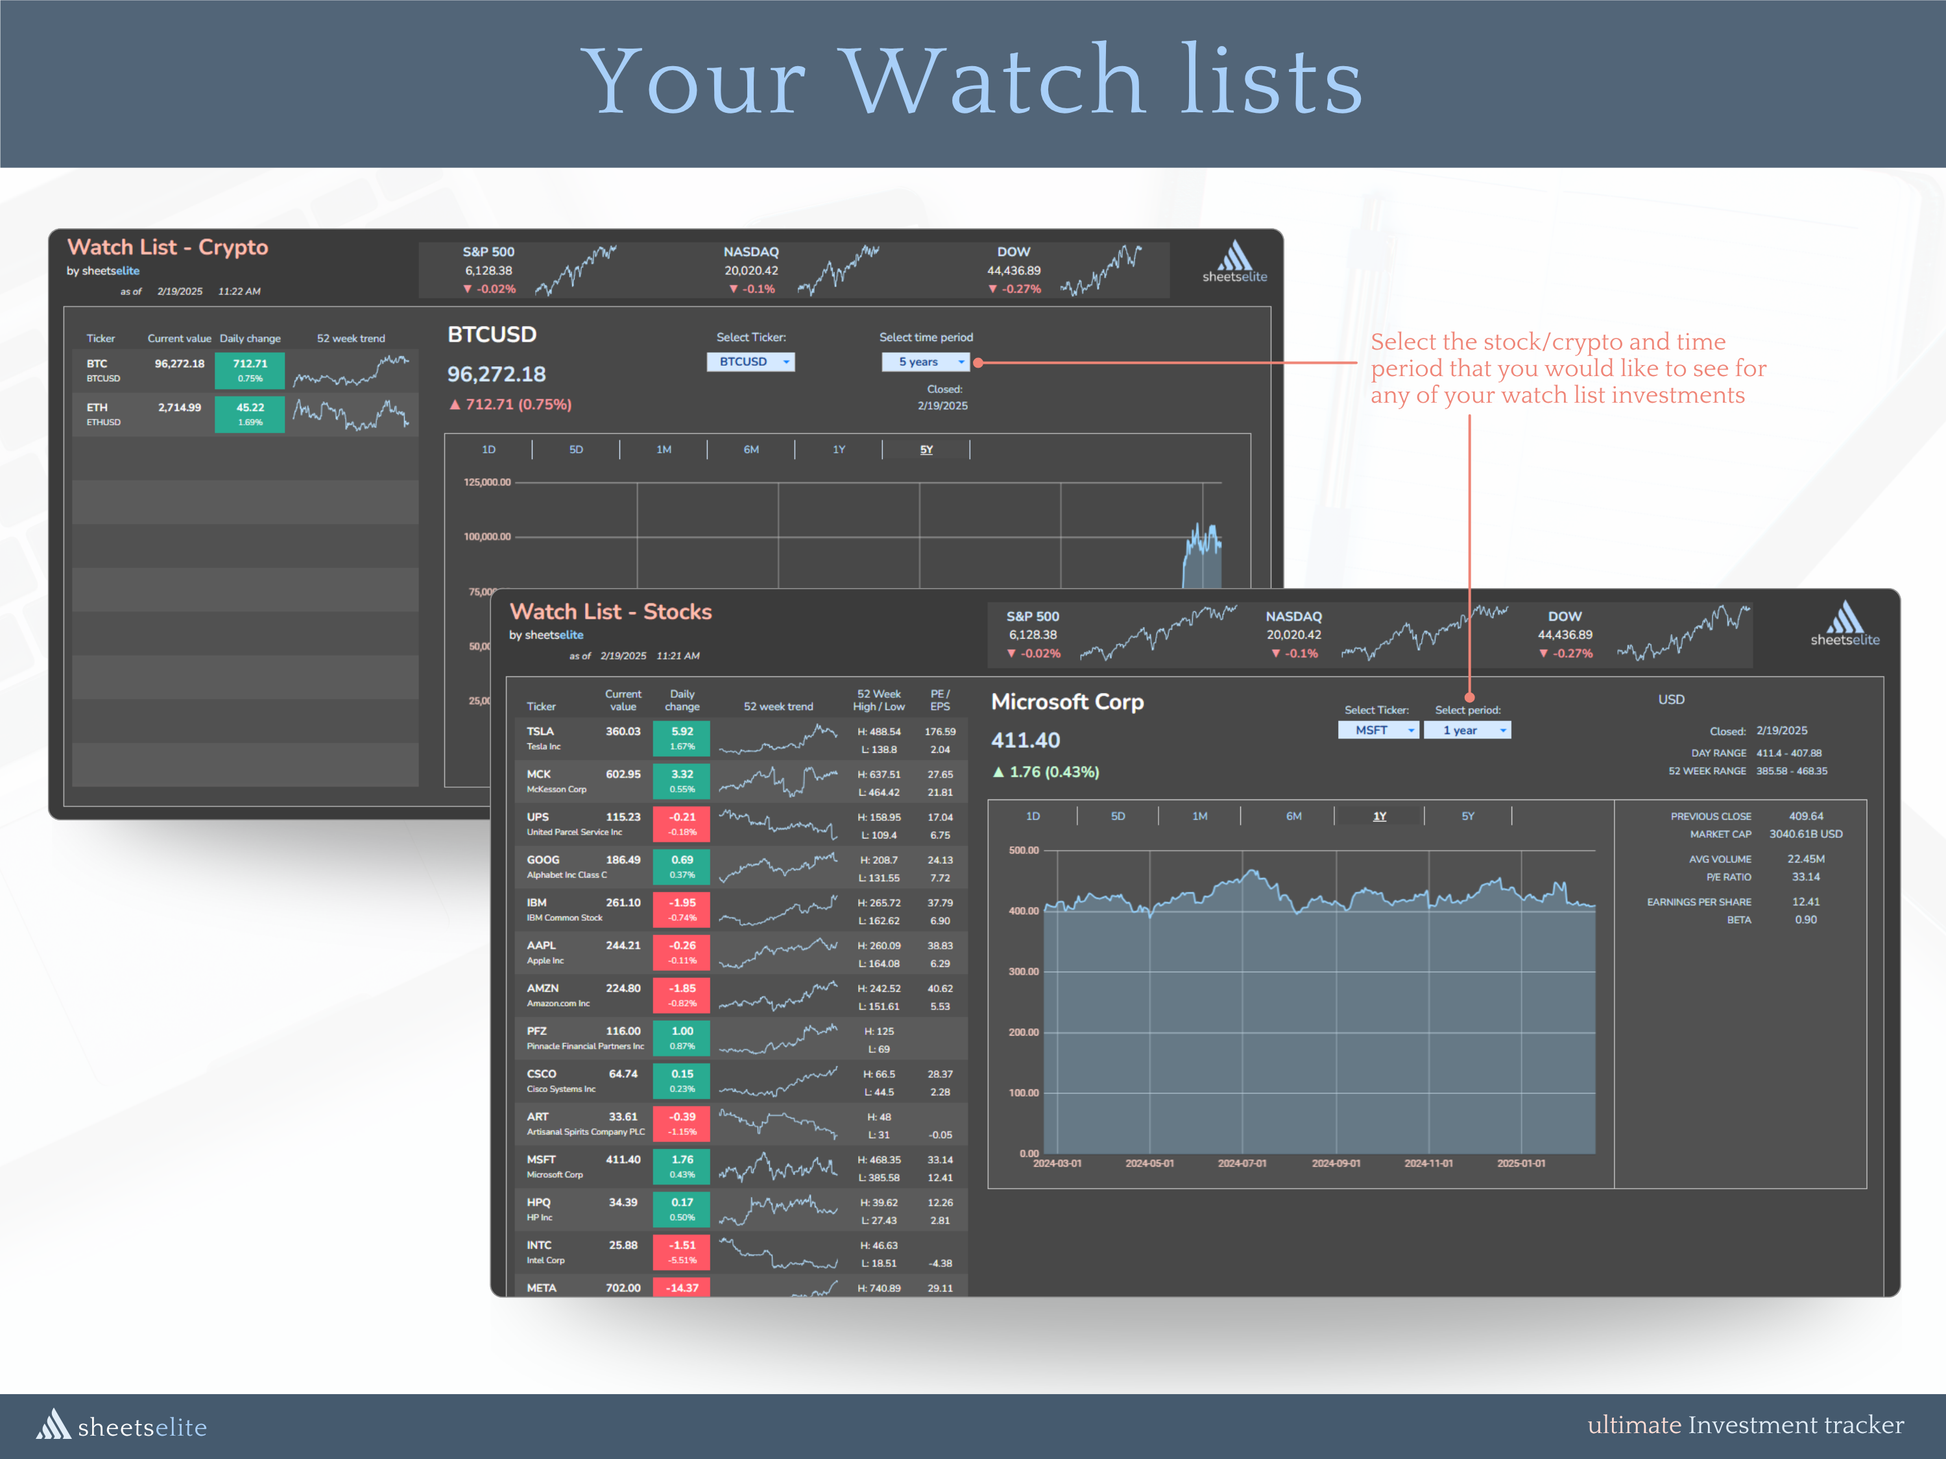Click the NASDAQ sparkline in Crypto window
The image size is (1946, 1459).
point(838,270)
